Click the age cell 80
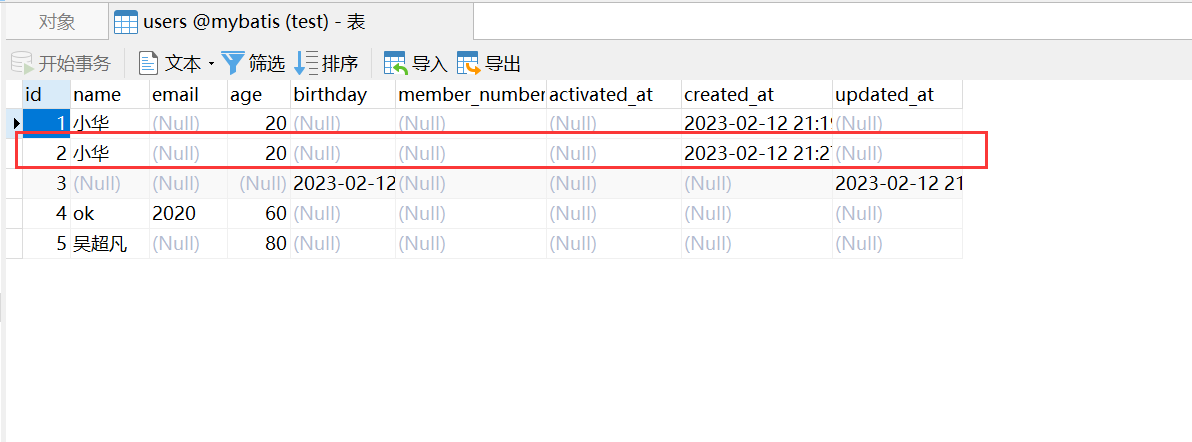Screen dimensions: 1192x442 point(258,243)
